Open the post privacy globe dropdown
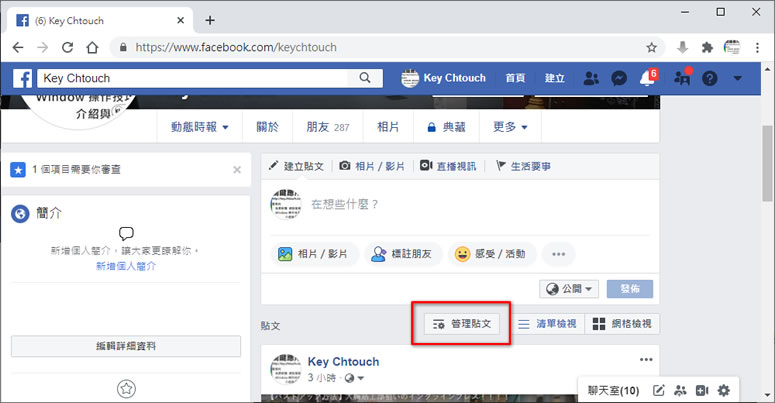The width and height of the screenshot is (775, 403). pos(354,378)
